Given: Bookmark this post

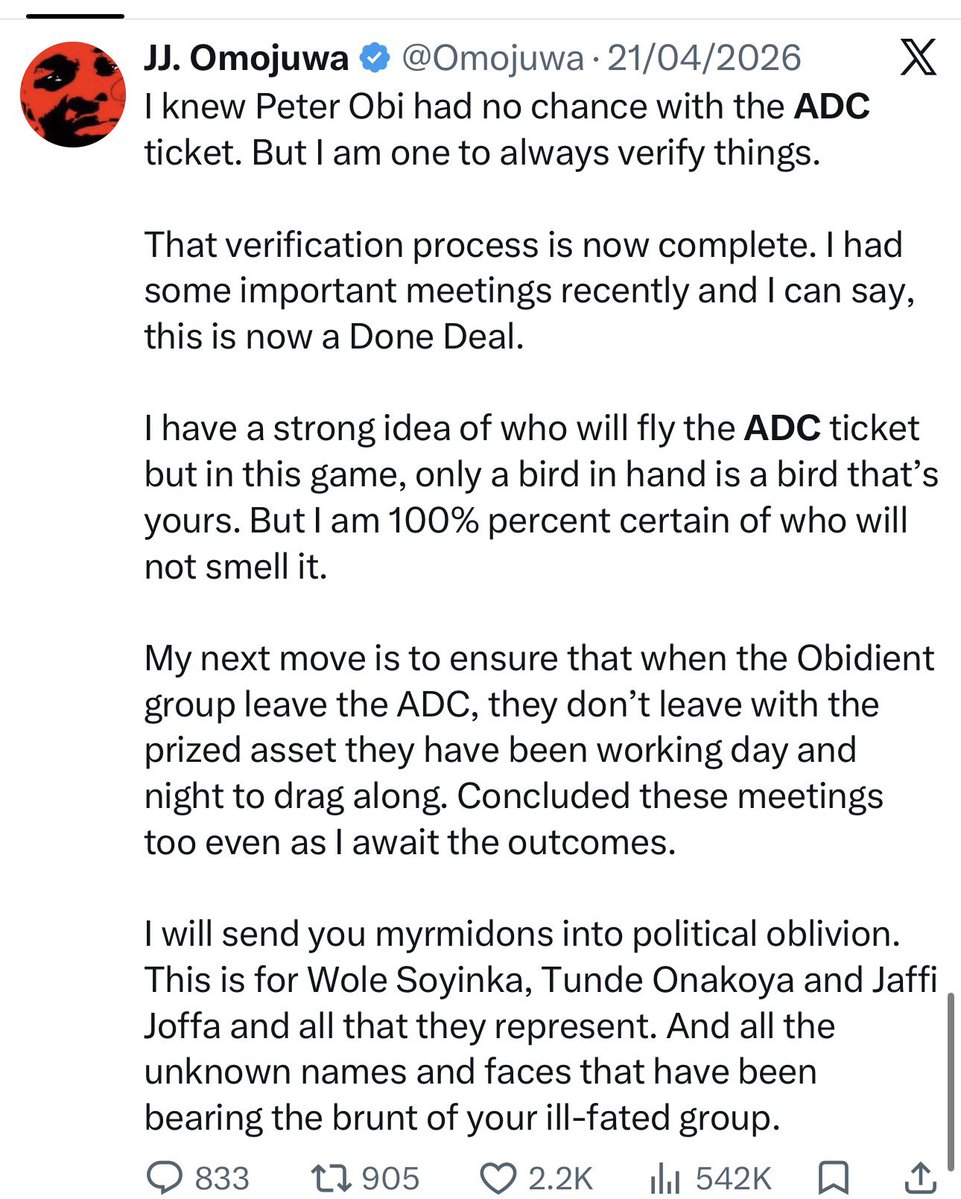Looking at the screenshot, I should point(833,1178).
